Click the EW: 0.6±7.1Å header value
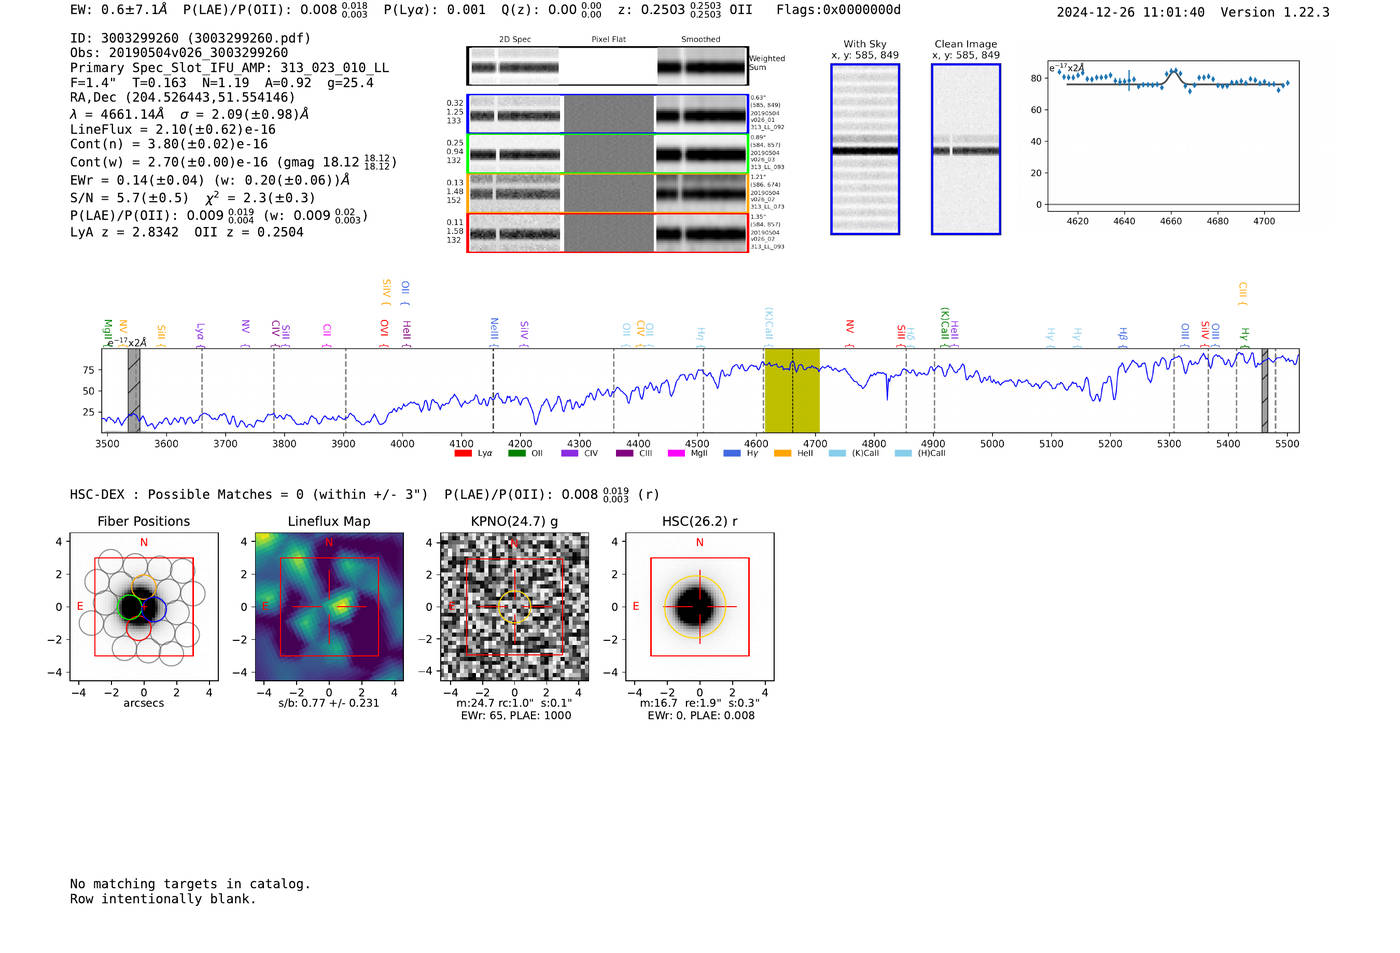Viewport: 1400px width, 953px height. click(x=118, y=10)
